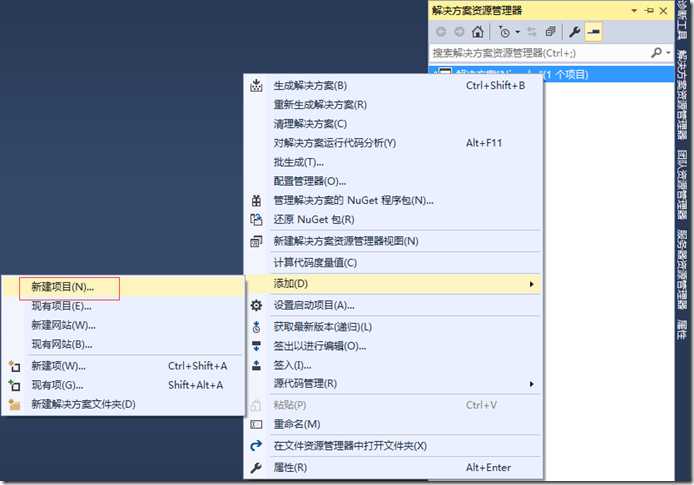Click the pending changes filter clock icon

(504, 32)
